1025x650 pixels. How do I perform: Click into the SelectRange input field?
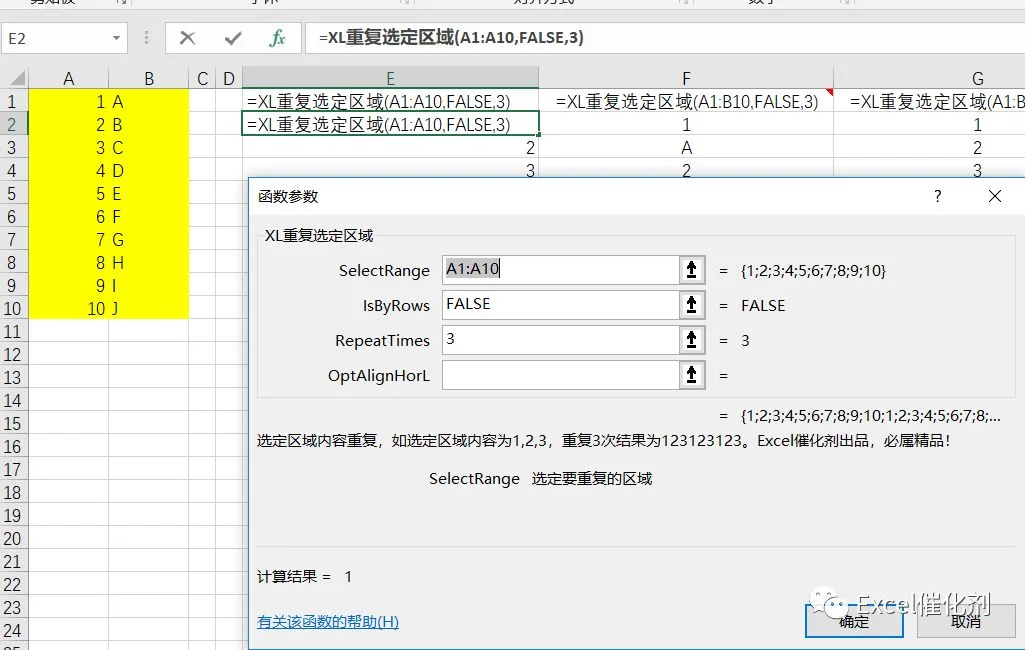click(560, 269)
